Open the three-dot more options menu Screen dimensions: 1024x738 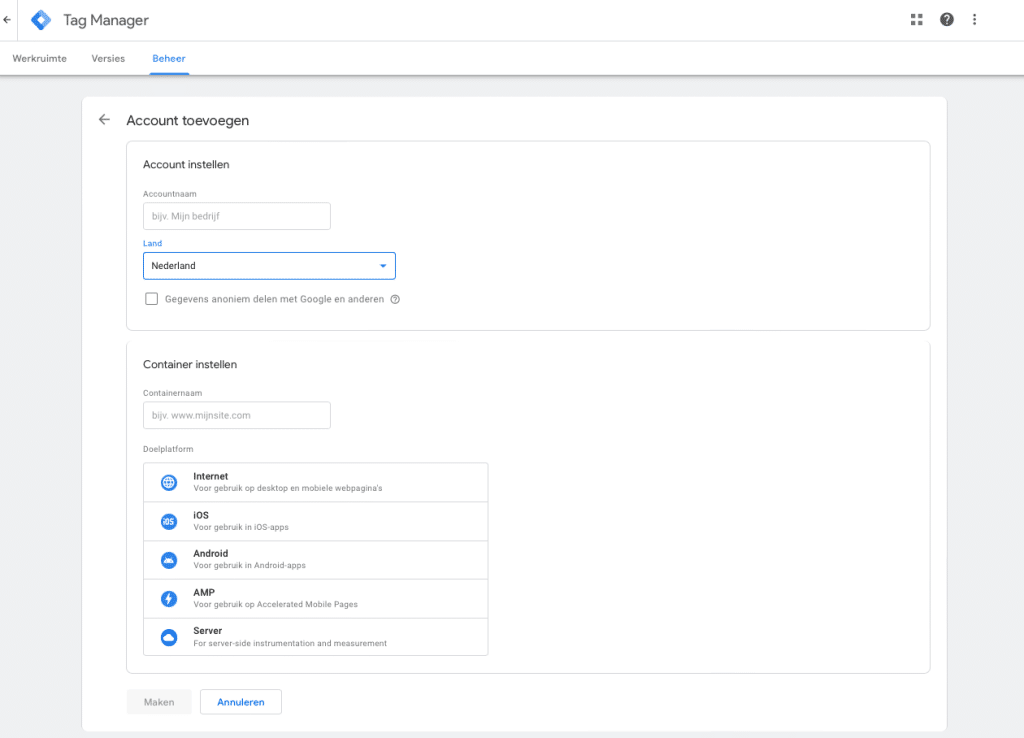[974, 20]
